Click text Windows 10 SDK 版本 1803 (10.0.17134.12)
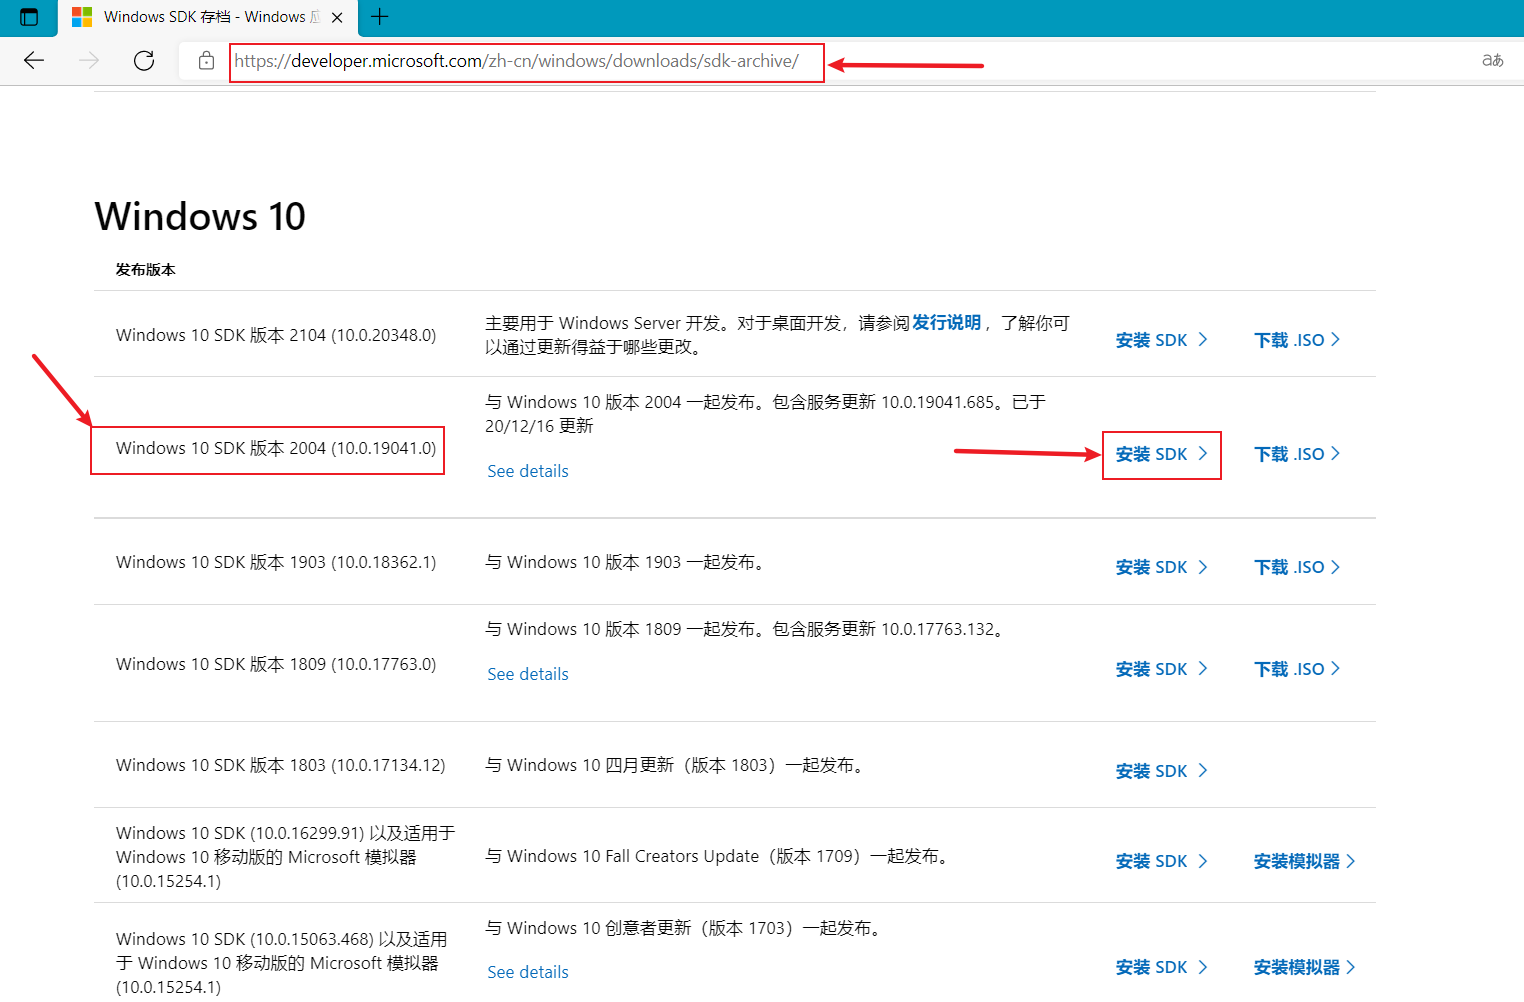The image size is (1524, 1002). (x=281, y=765)
